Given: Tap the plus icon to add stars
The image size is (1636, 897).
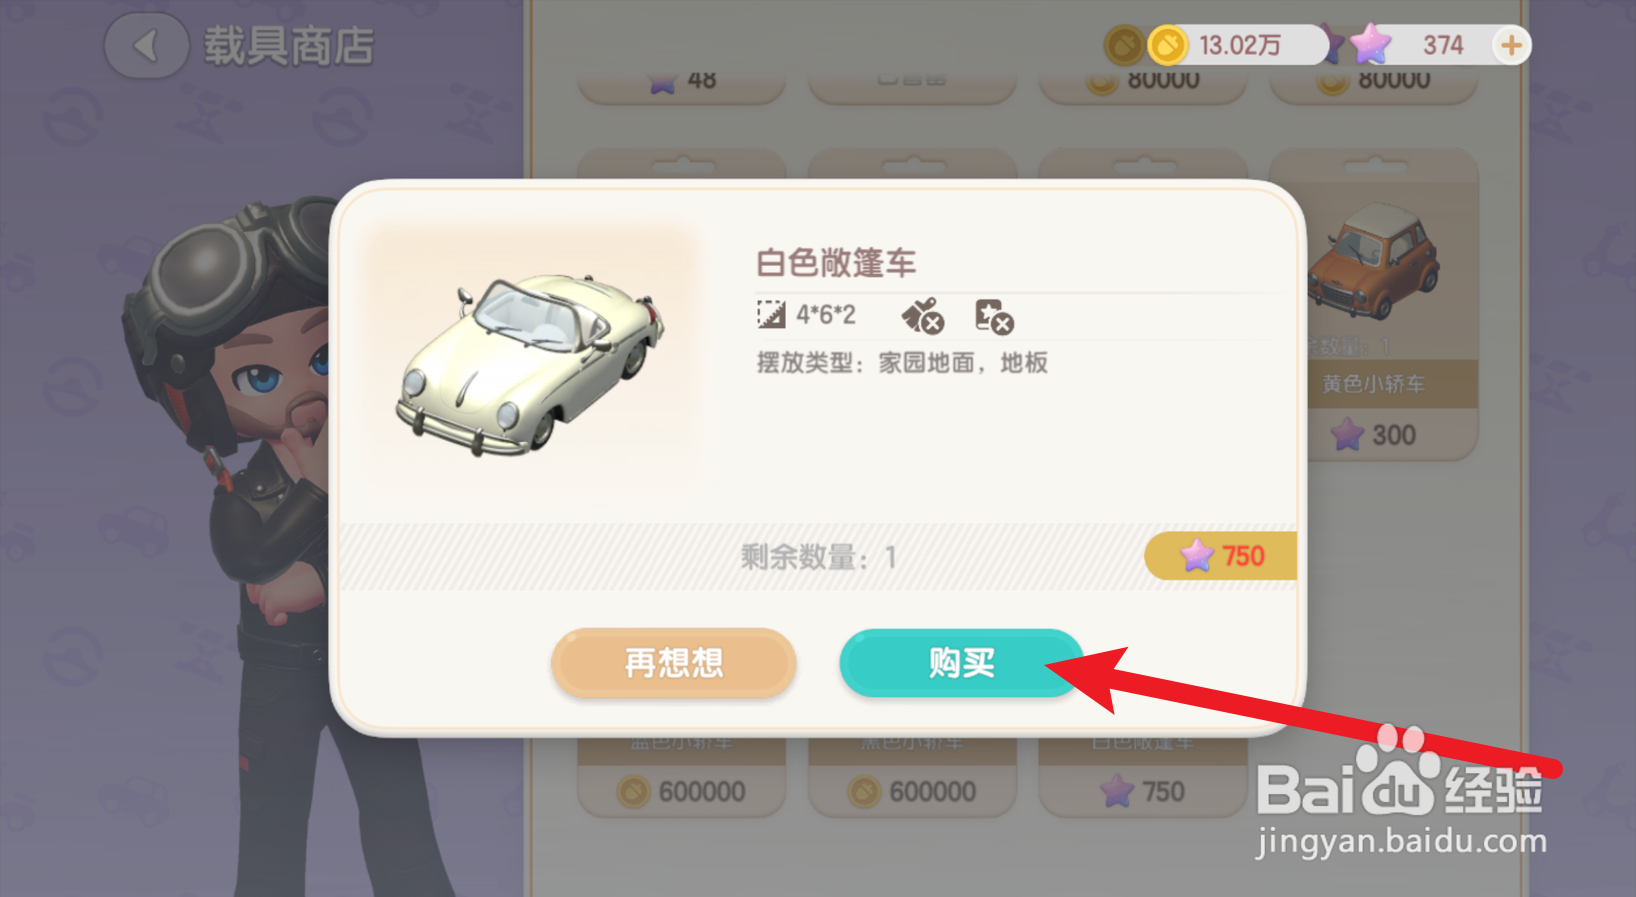Looking at the screenshot, I should click(x=1511, y=45).
